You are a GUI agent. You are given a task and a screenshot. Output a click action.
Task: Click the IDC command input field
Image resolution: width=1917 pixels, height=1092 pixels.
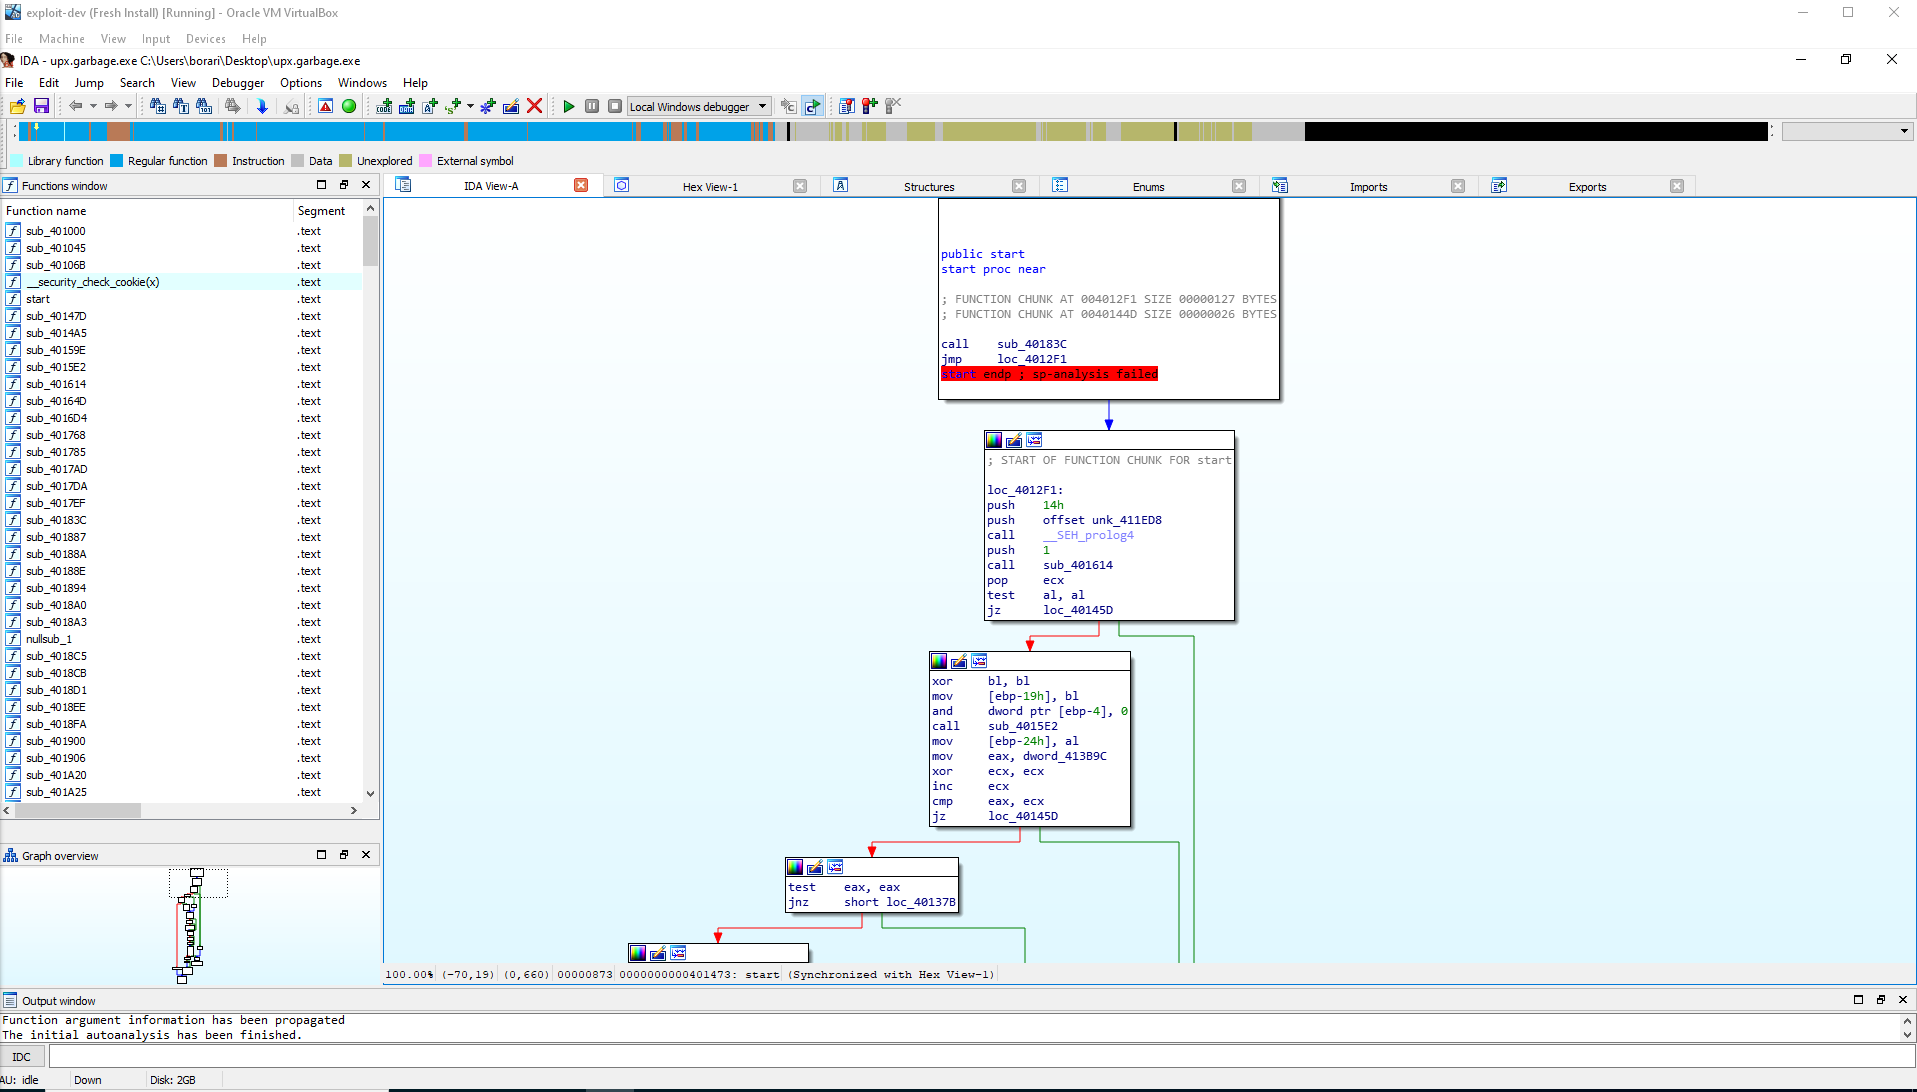[981, 1057]
